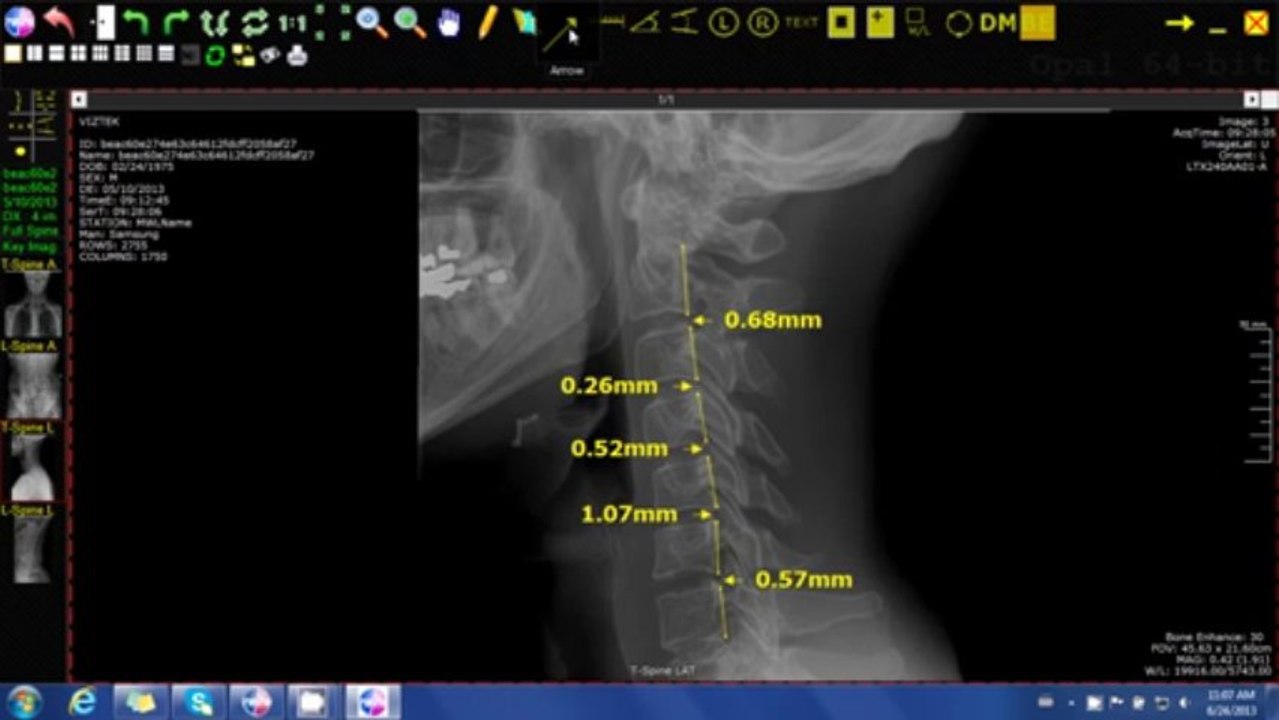Click the yellow circle ROI tool
Screen dimensions: 1279x720
pos(958,22)
